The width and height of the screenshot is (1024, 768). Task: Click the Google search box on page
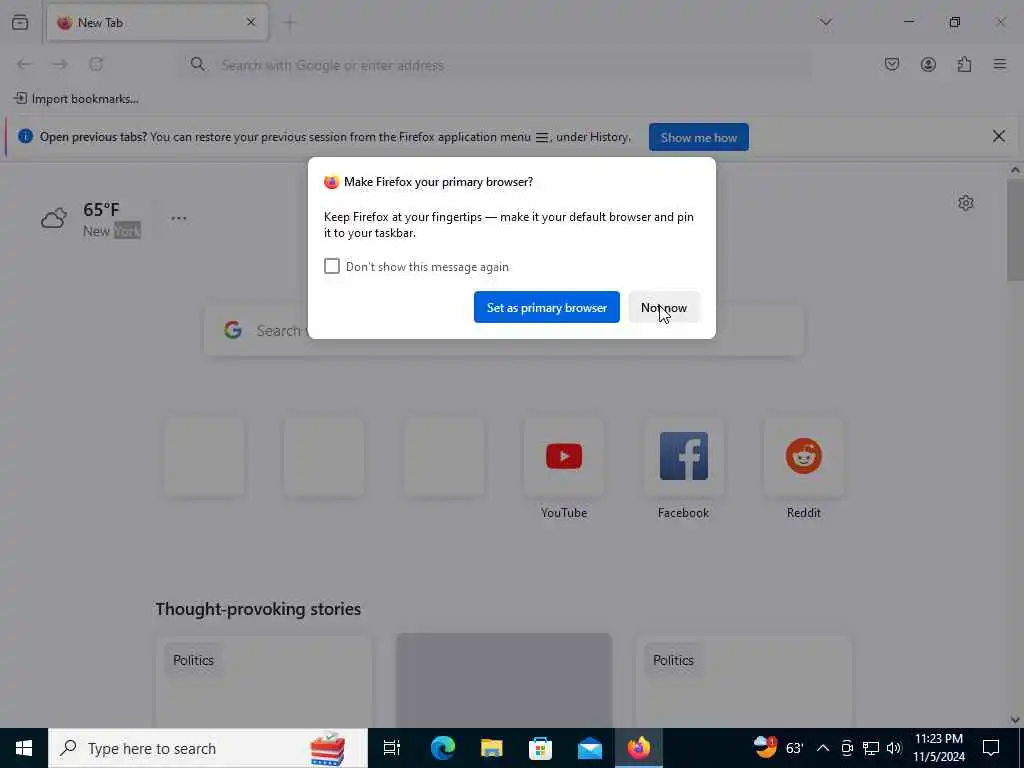504,330
